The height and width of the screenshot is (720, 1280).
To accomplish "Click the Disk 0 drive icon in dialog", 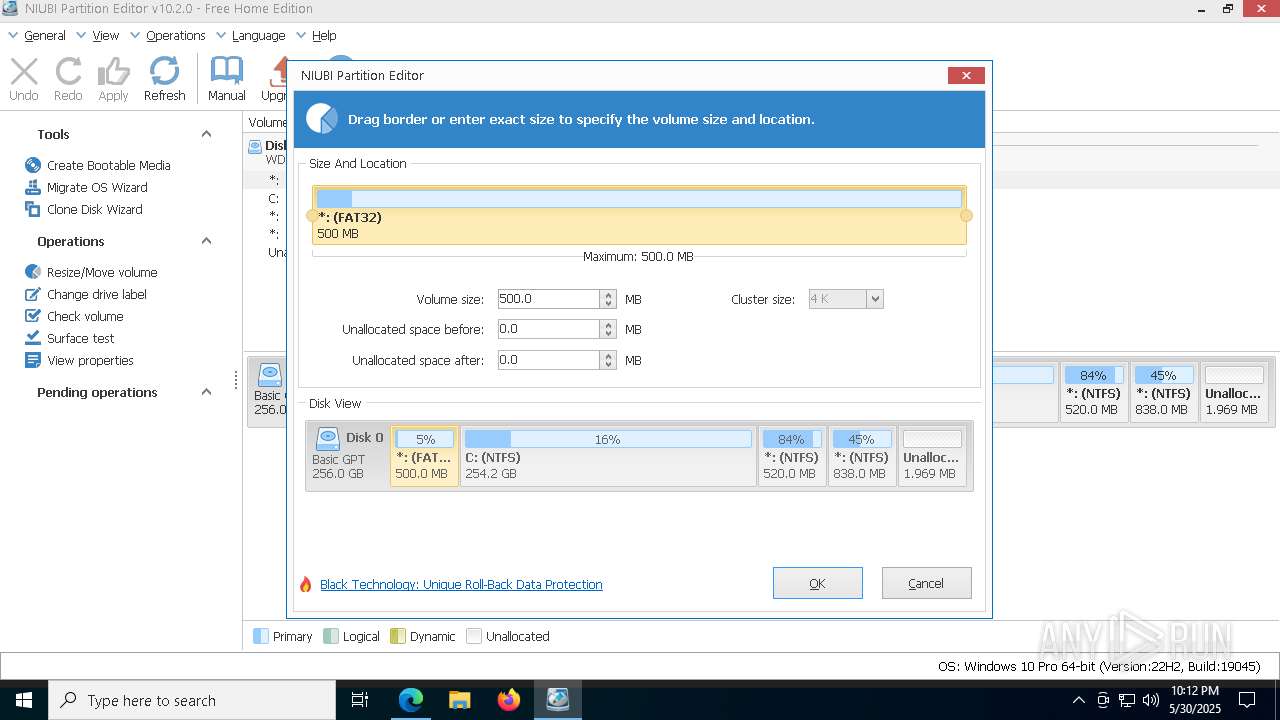I will [x=327, y=438].
